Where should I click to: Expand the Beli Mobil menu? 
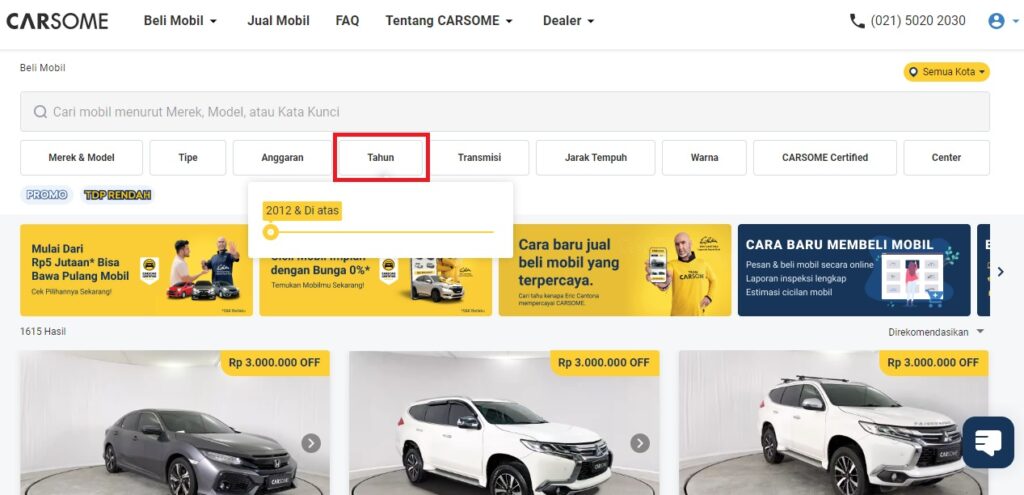pos(180,21)
